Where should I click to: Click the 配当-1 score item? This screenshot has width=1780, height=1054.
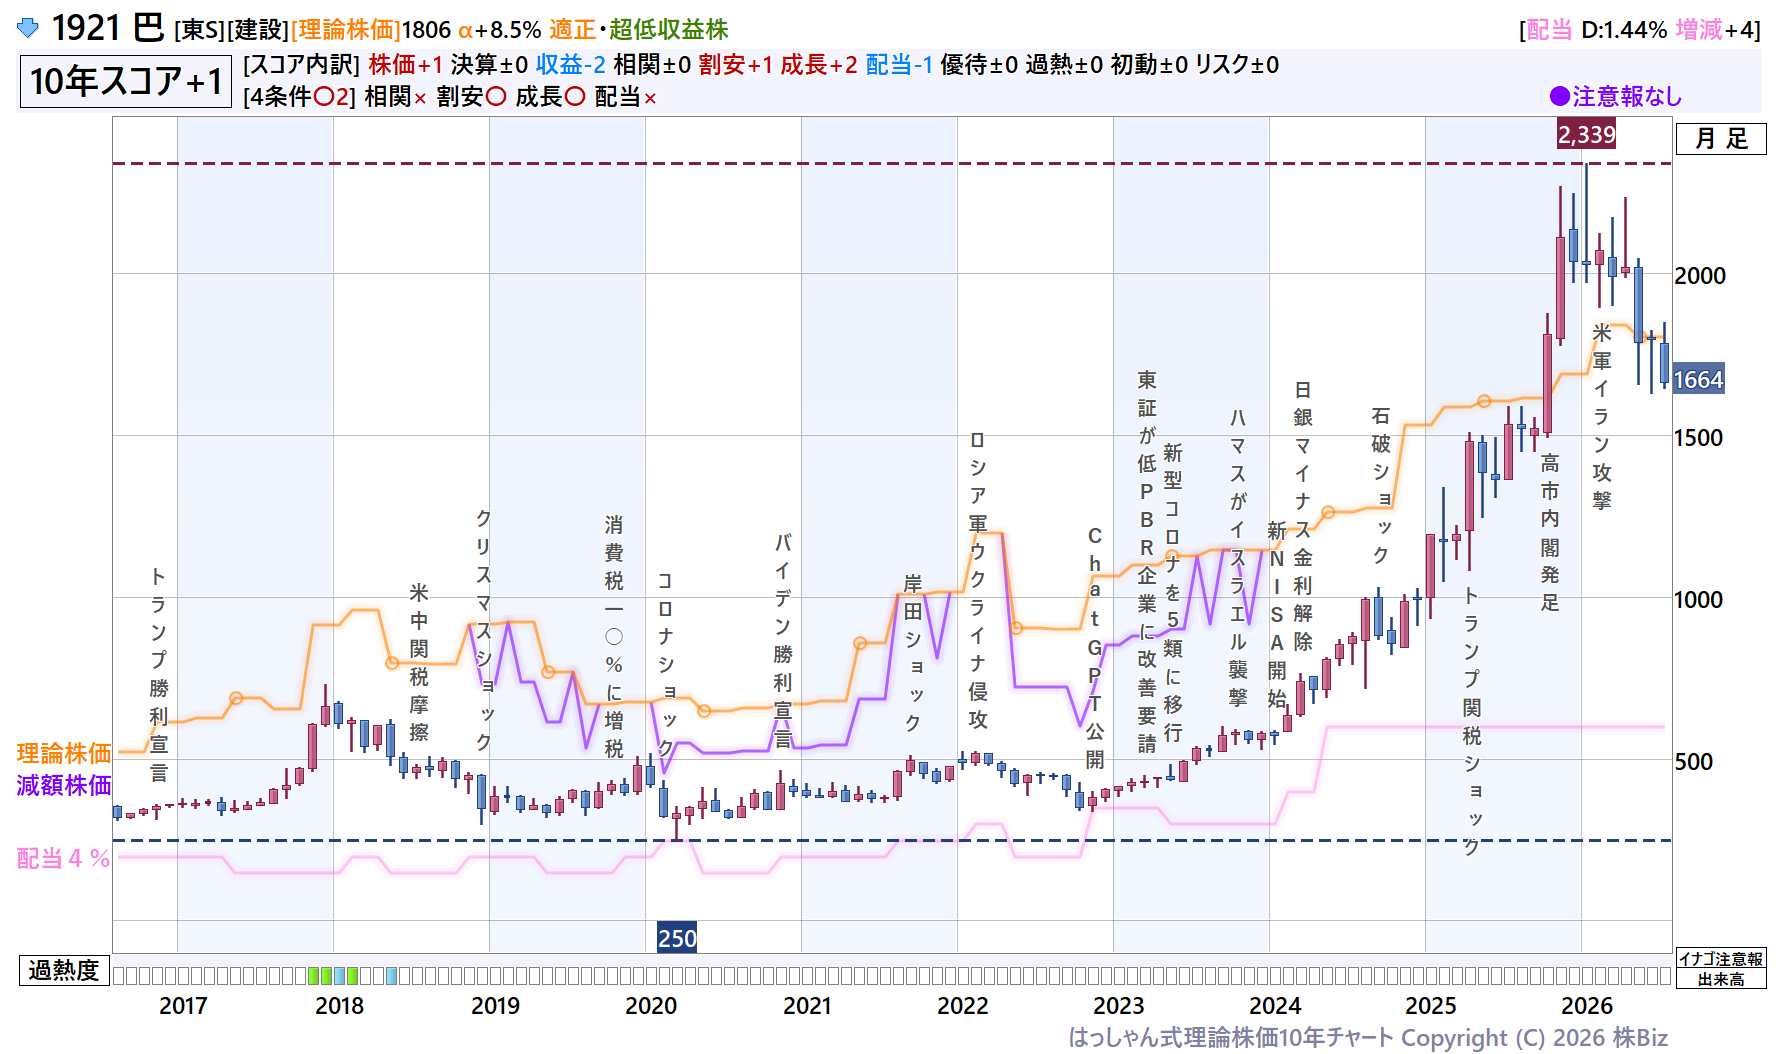click(899, 65)
